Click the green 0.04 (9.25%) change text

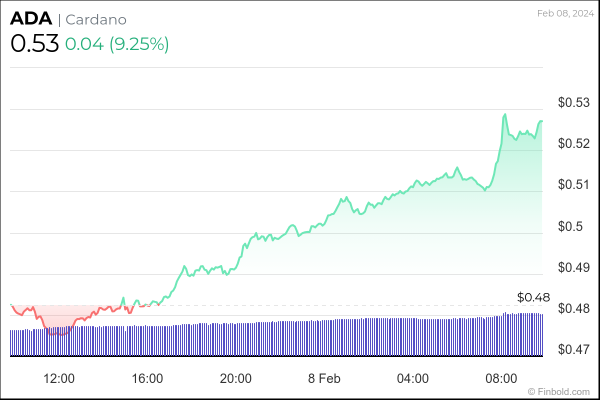(x=117, y=45)
